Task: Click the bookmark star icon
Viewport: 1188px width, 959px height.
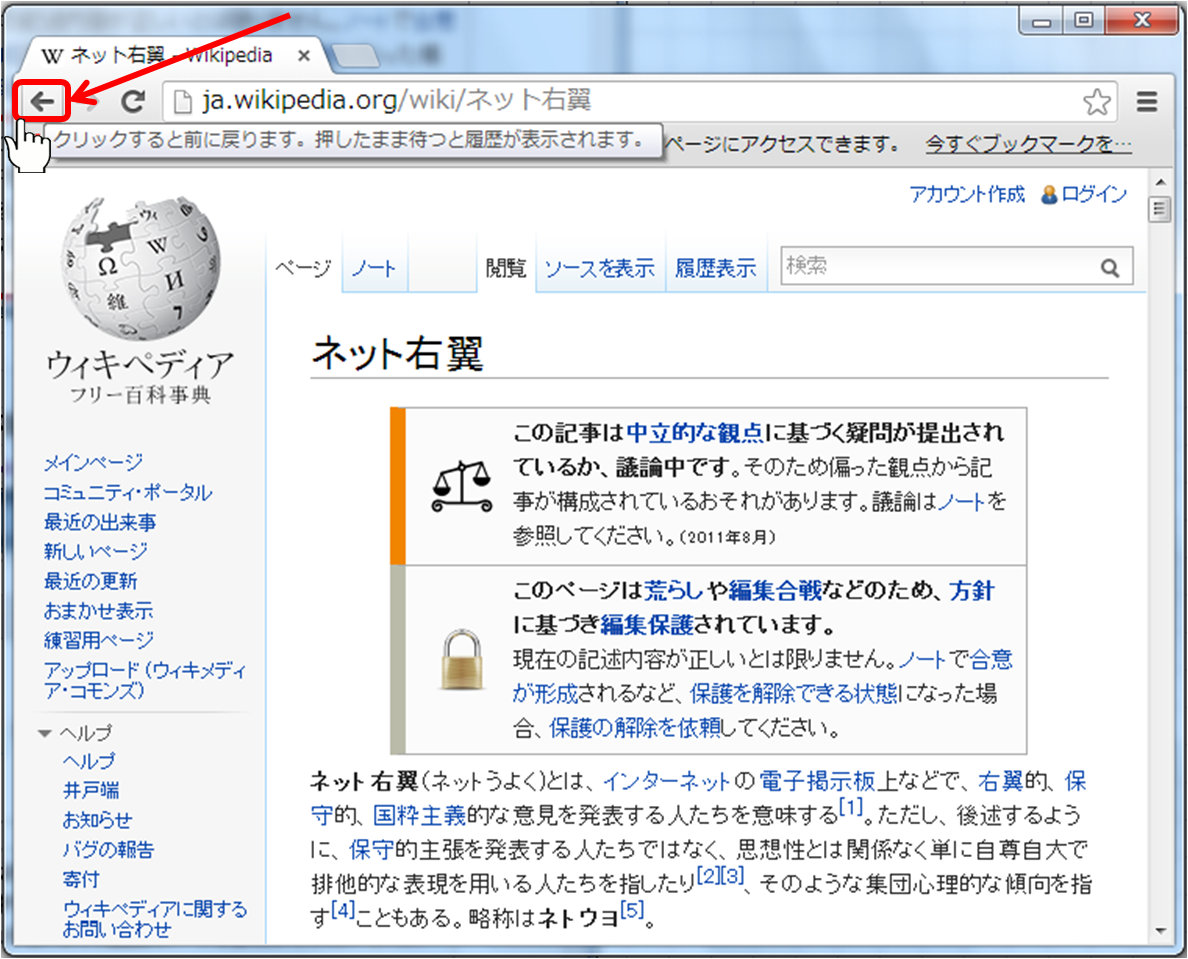Action: (x=1097, y=100)
